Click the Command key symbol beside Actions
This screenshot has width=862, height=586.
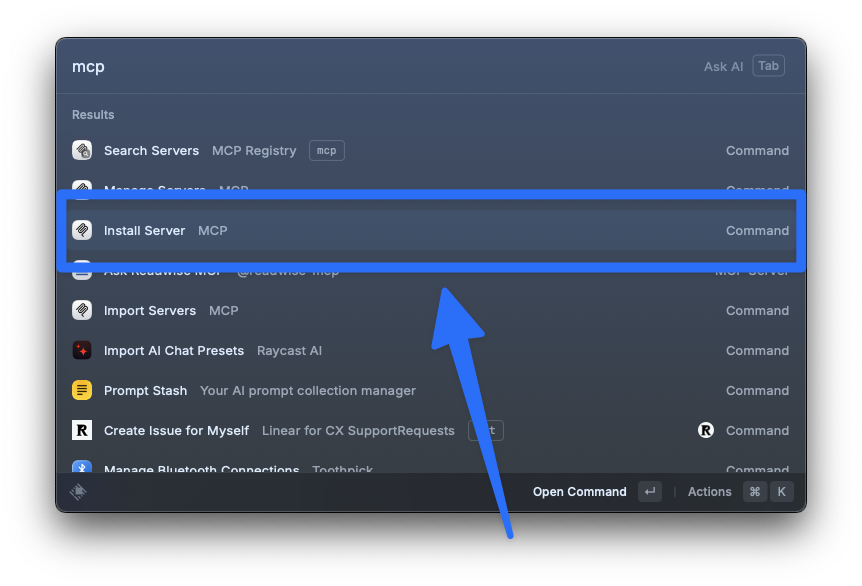tap(755, 491)
